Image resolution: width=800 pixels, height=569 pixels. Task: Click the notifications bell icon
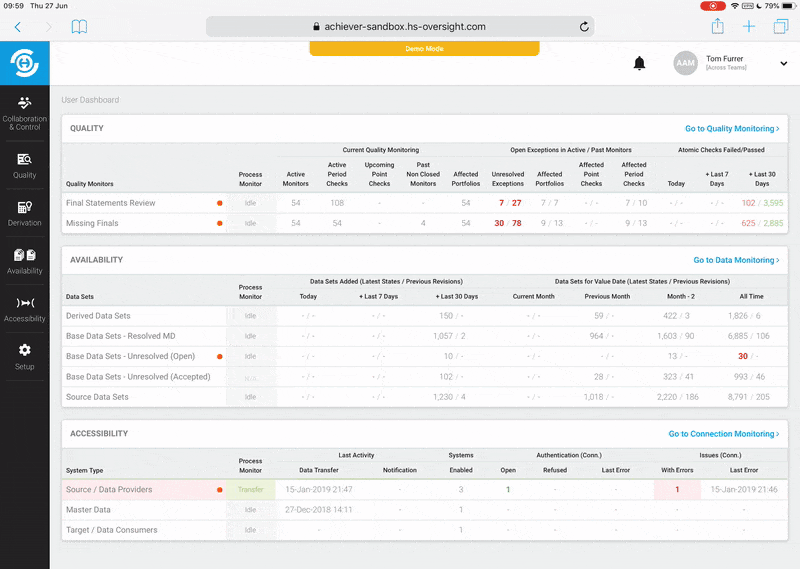click(x=639, y=64)
